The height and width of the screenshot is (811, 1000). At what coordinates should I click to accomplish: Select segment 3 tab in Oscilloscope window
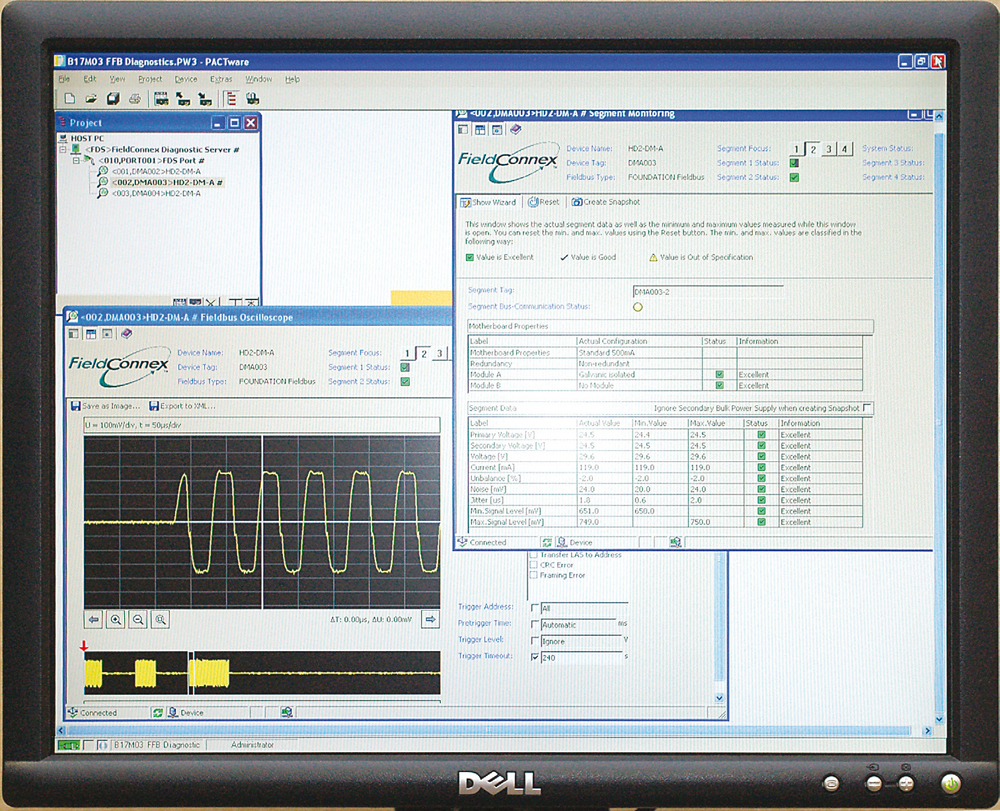439,353
